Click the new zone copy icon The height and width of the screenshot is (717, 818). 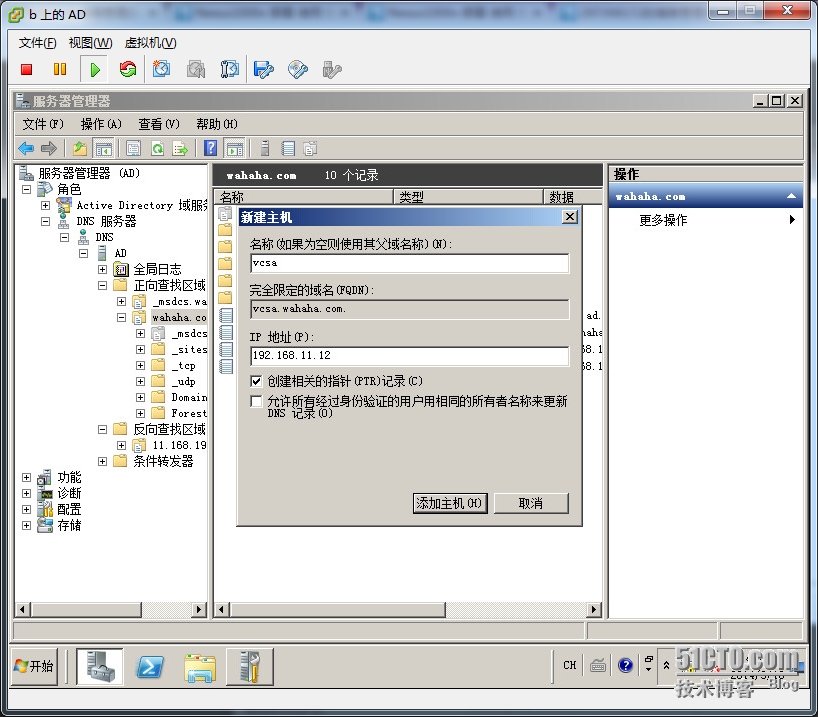tap(310, 149)
